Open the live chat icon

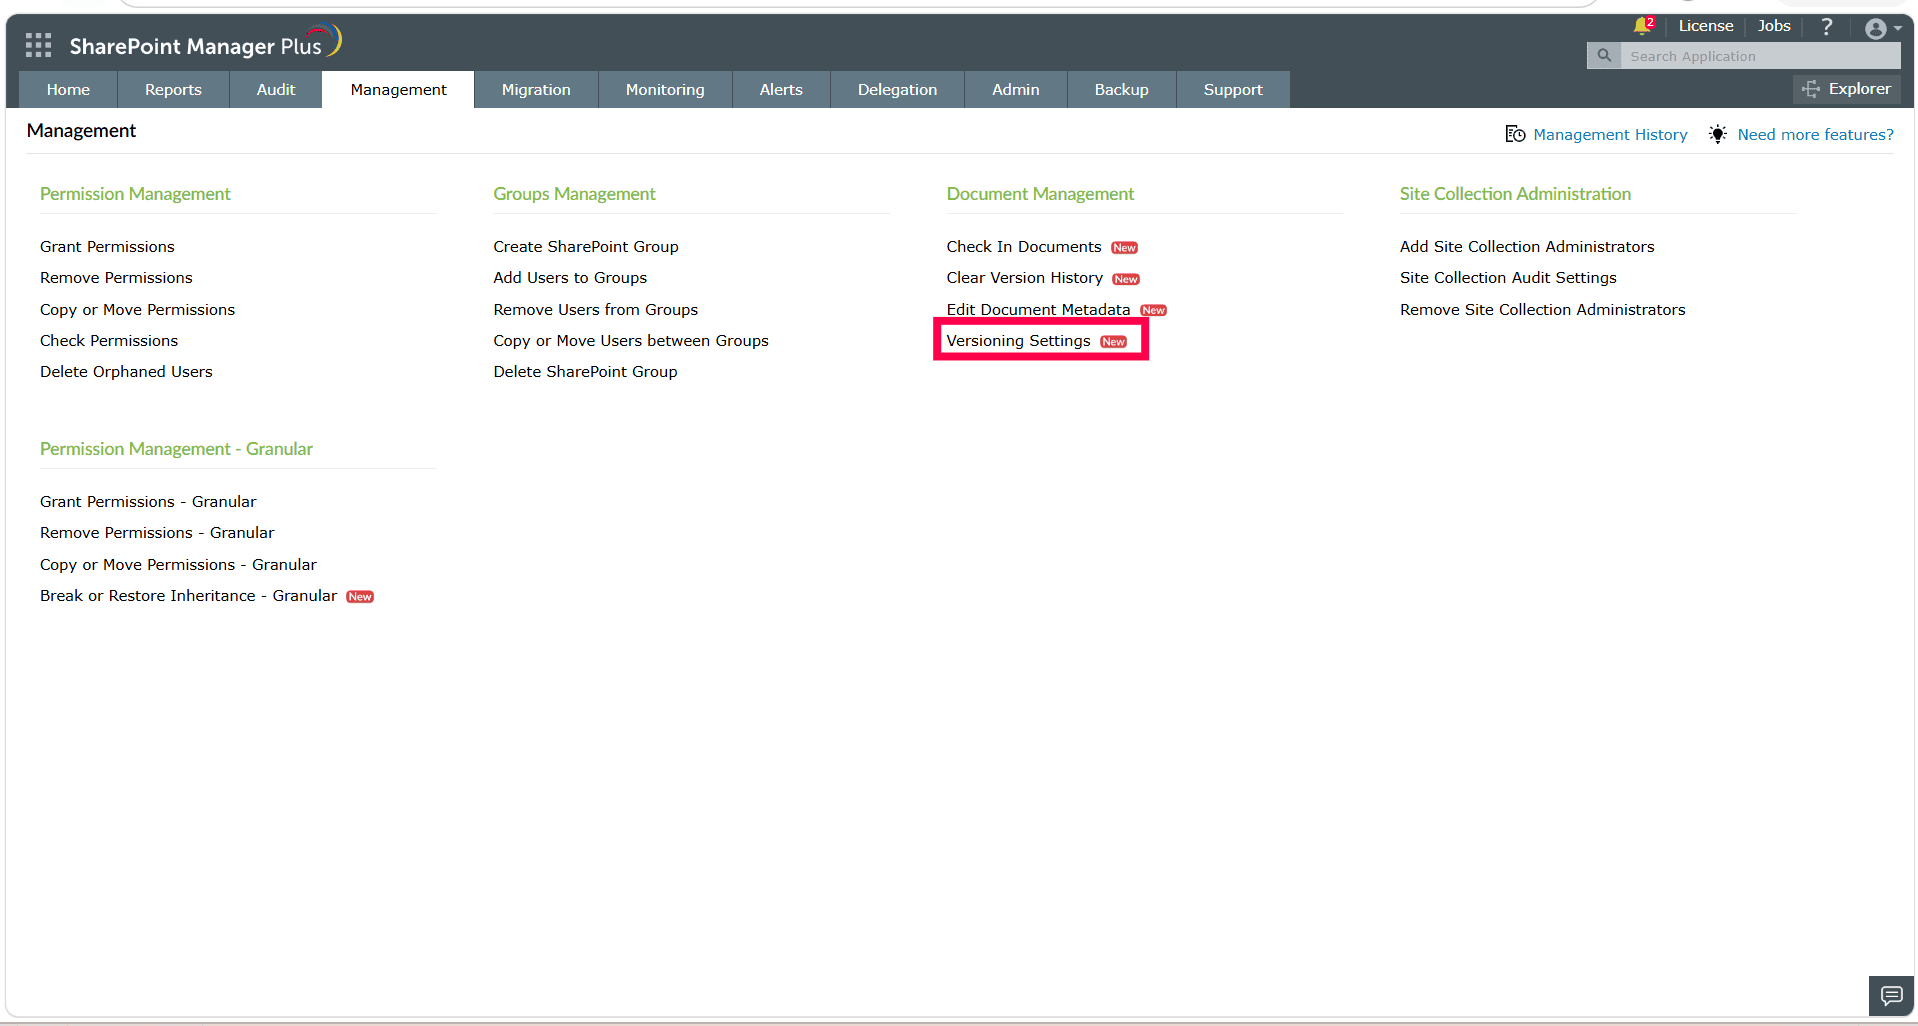[1891, 996]
